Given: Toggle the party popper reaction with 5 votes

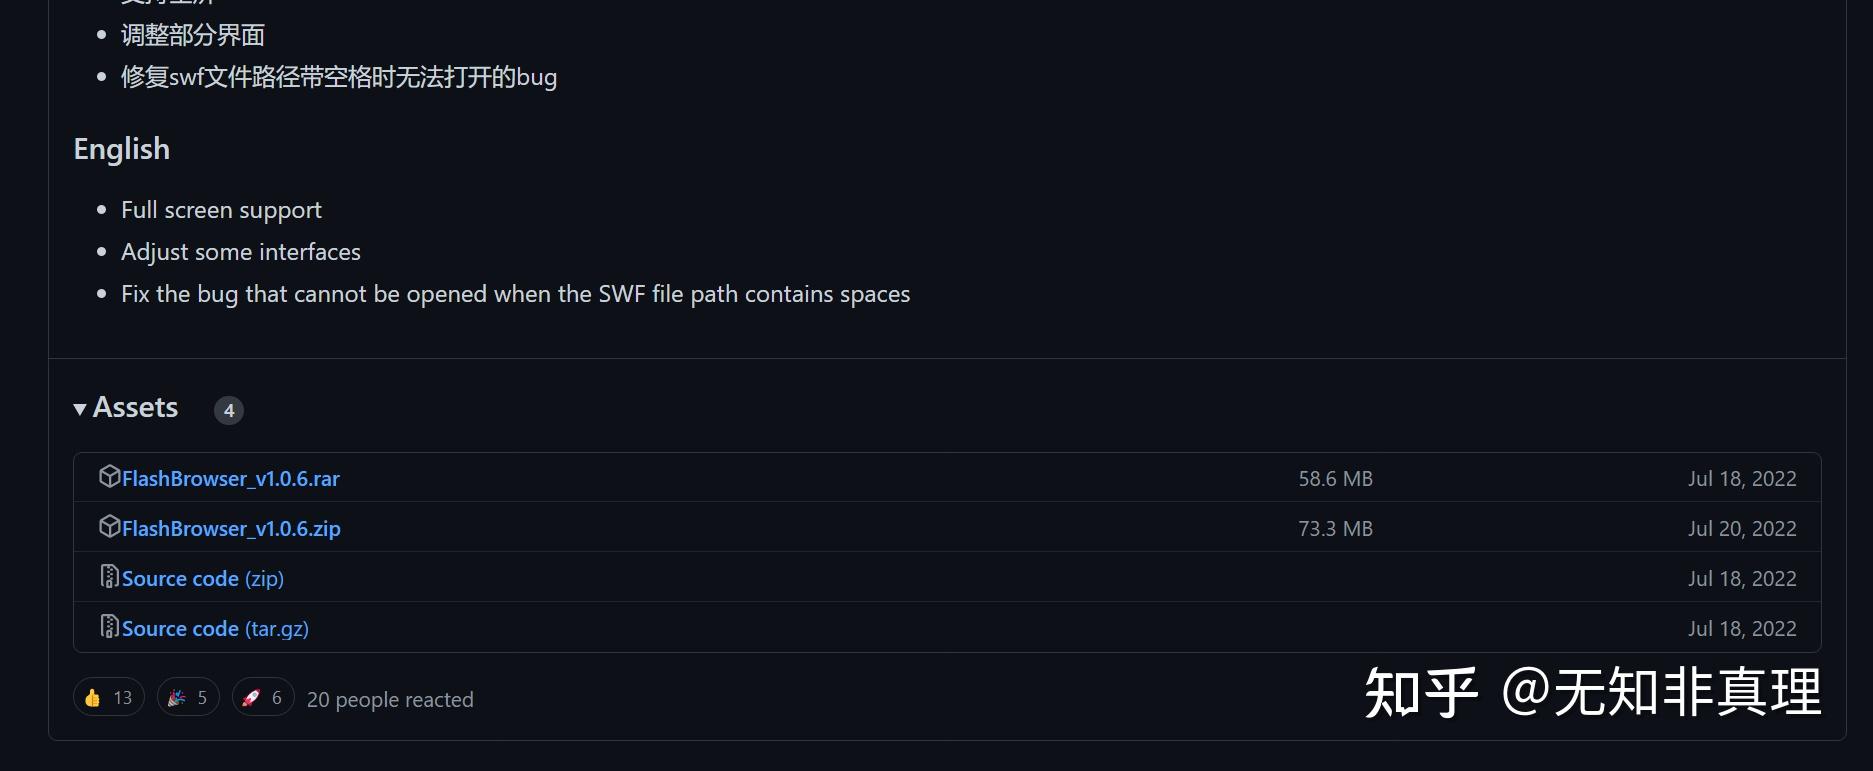Looking at the screenshot, I should [x=188, y=697].
